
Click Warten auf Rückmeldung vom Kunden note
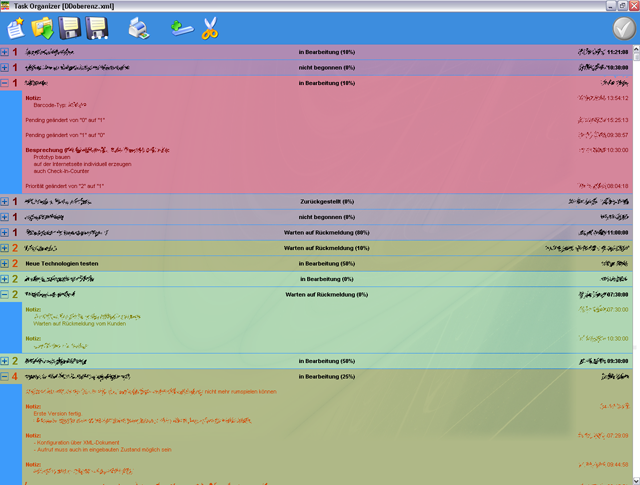tap(80, 324)
